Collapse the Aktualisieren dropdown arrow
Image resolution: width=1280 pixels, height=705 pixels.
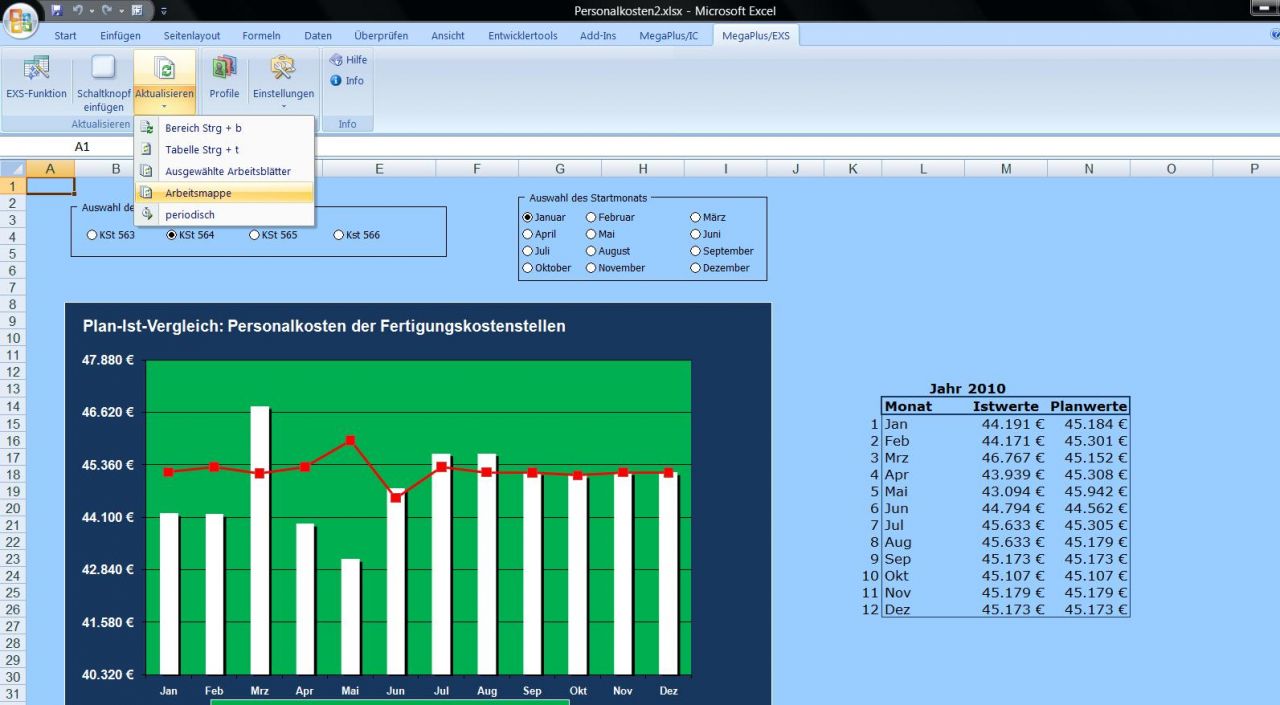(x=164, y=106)
